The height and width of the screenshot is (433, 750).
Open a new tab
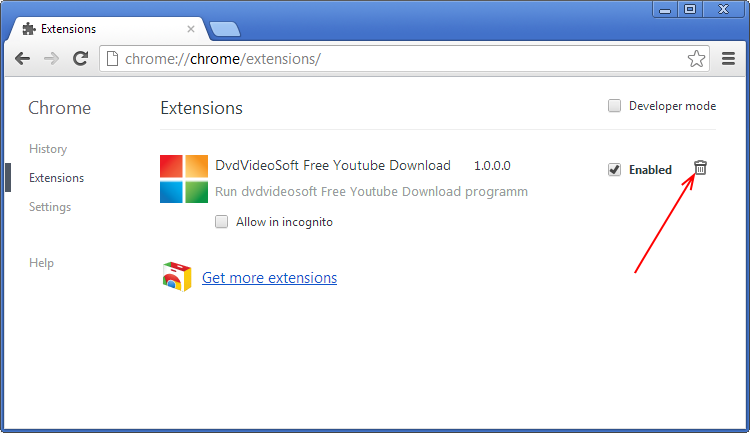pos(225,29)
